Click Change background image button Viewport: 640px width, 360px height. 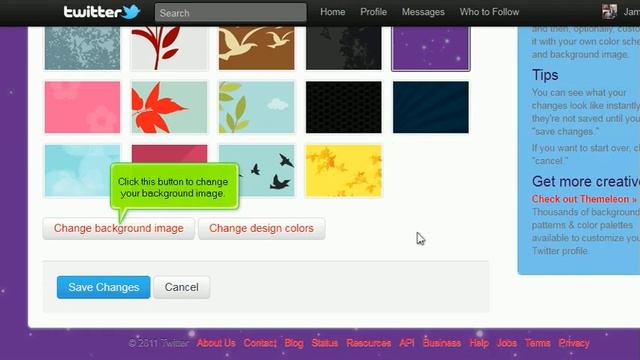(118, 229)
